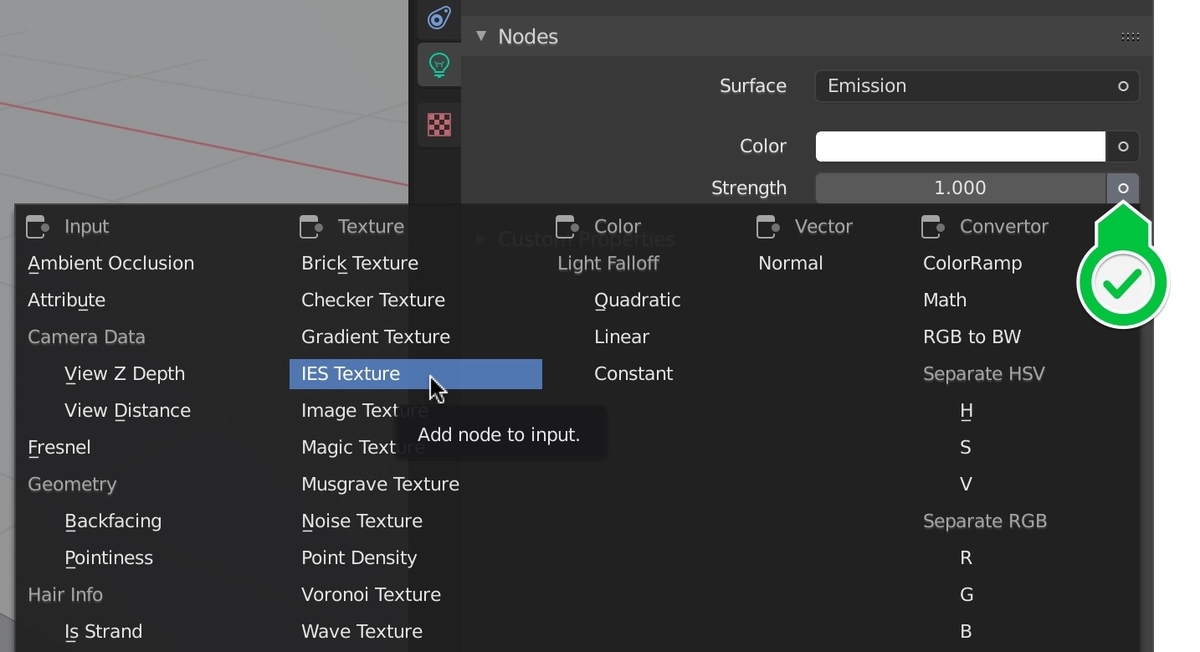Add a Voronoi Texture node
Viewport: 1200px width, 652px height.
370,594
